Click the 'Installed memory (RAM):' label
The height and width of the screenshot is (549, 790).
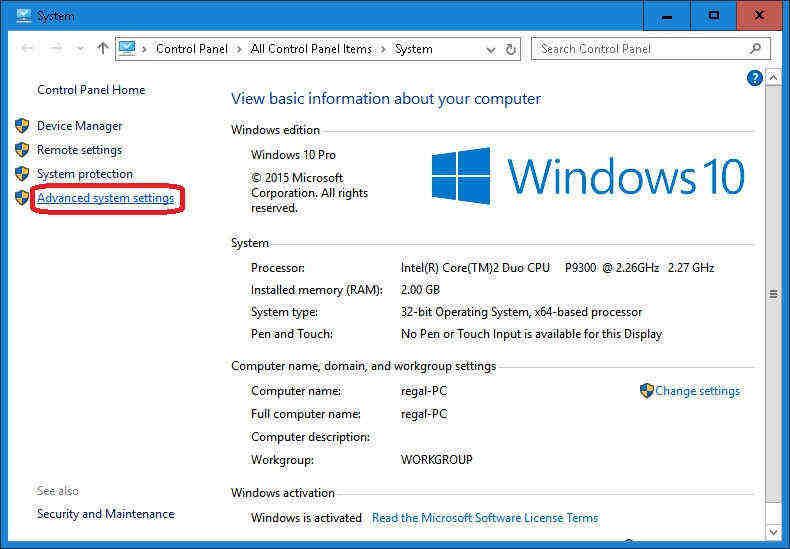(x=317, y=290)
